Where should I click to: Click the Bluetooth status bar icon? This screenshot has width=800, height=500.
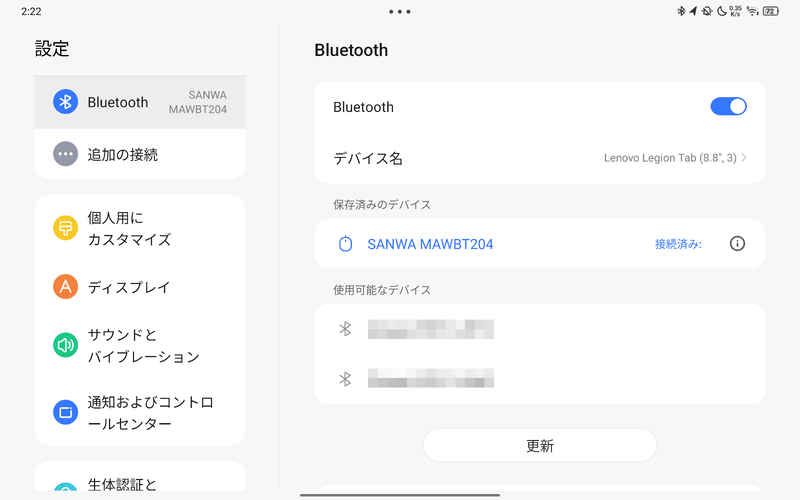click(x=681, y=11)
